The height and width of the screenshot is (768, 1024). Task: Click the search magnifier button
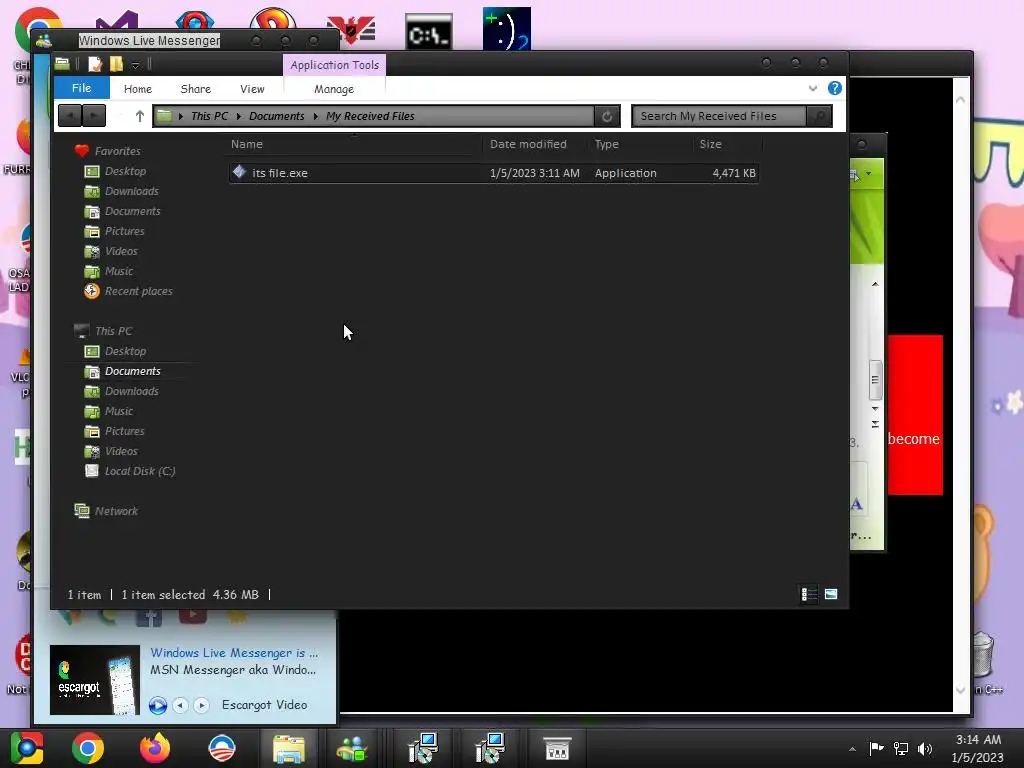point(819,116)
